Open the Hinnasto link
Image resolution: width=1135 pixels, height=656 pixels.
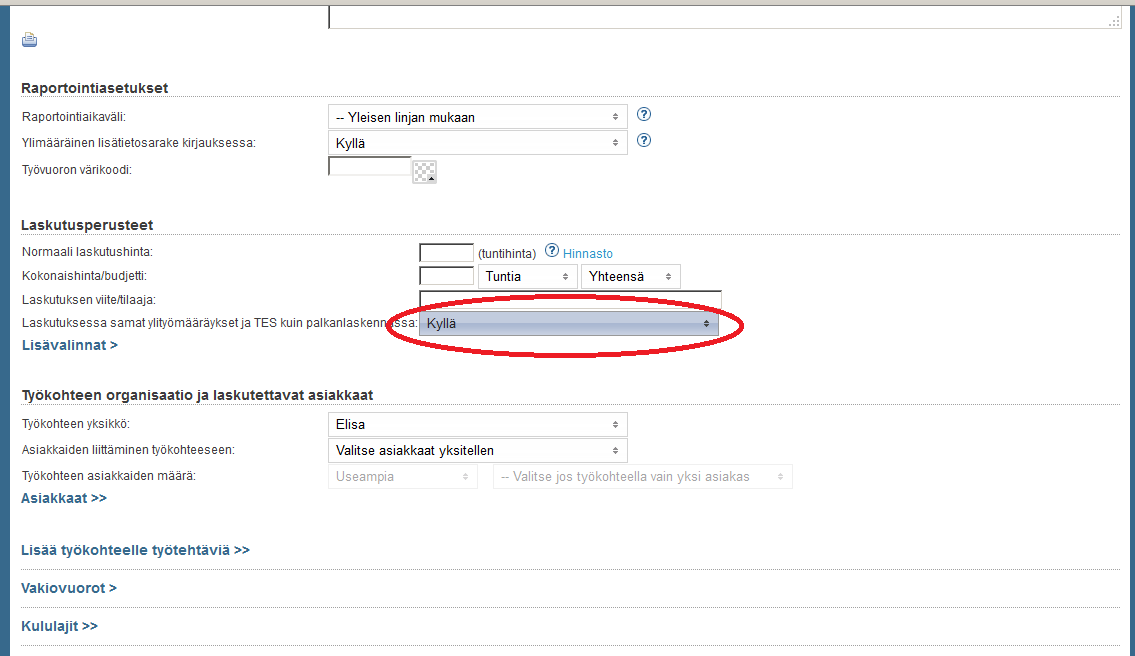click(x=588, y=254)
